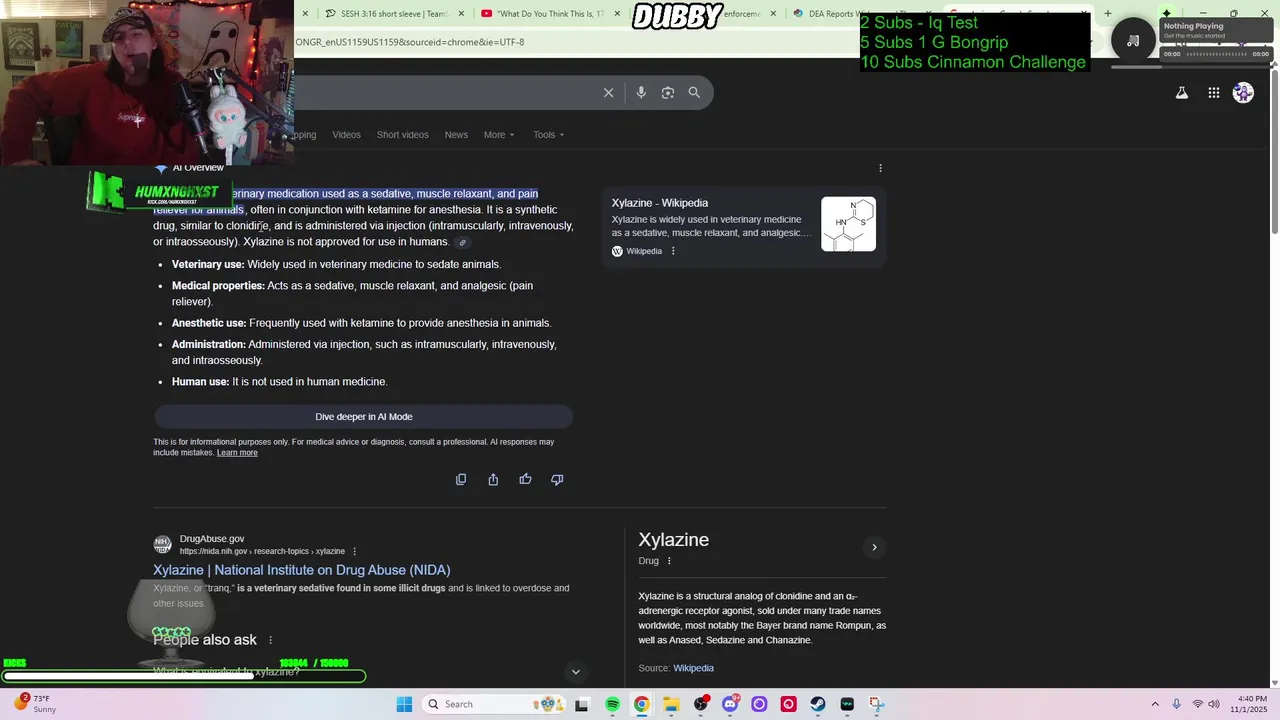Close the SESH 3:16 short sleeve tab

pyautogui.click(x=461, y=14)
